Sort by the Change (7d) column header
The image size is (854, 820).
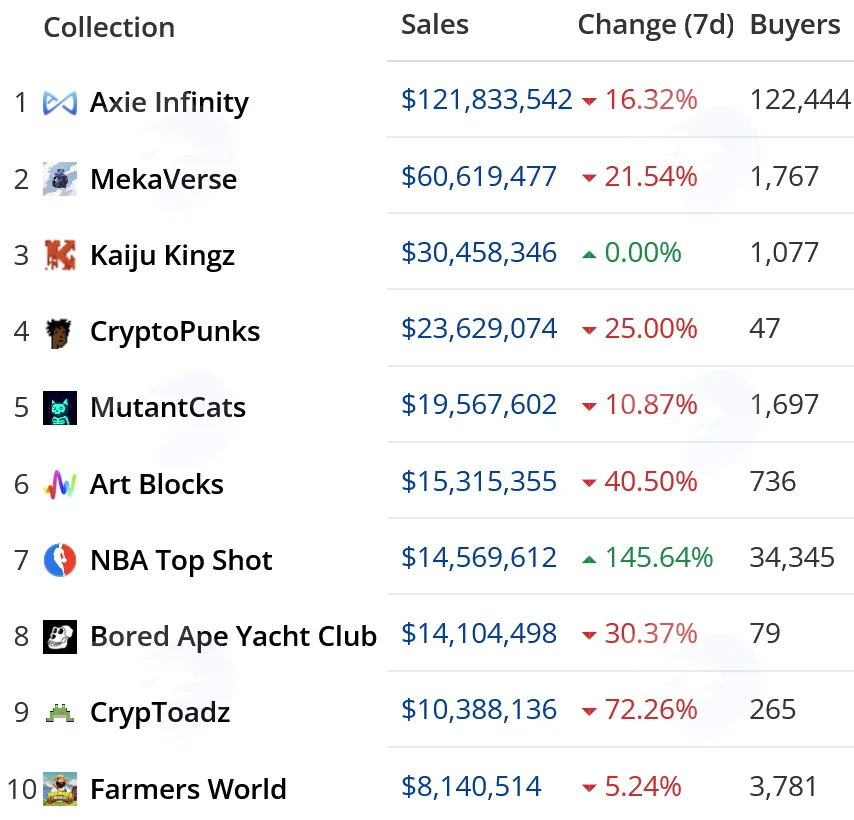tap(656, 25)
